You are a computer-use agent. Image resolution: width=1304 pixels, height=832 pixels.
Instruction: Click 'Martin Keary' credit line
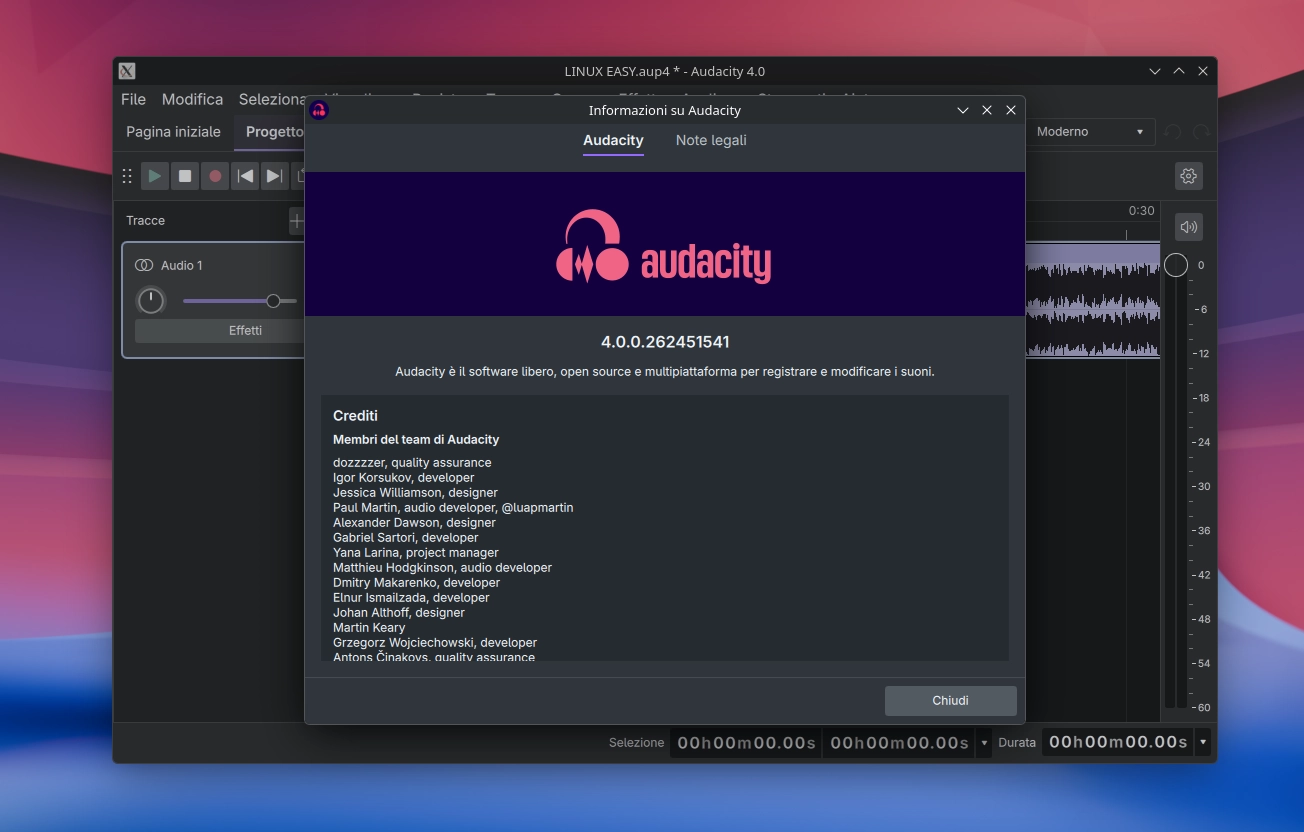(369, 628)
